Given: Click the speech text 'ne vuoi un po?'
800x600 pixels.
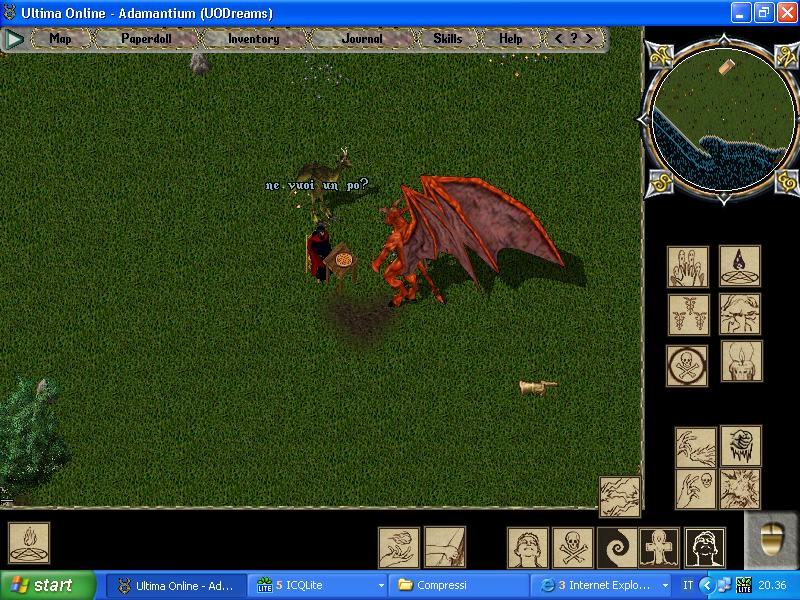Looking at the screenshot, I should point(316,185).
